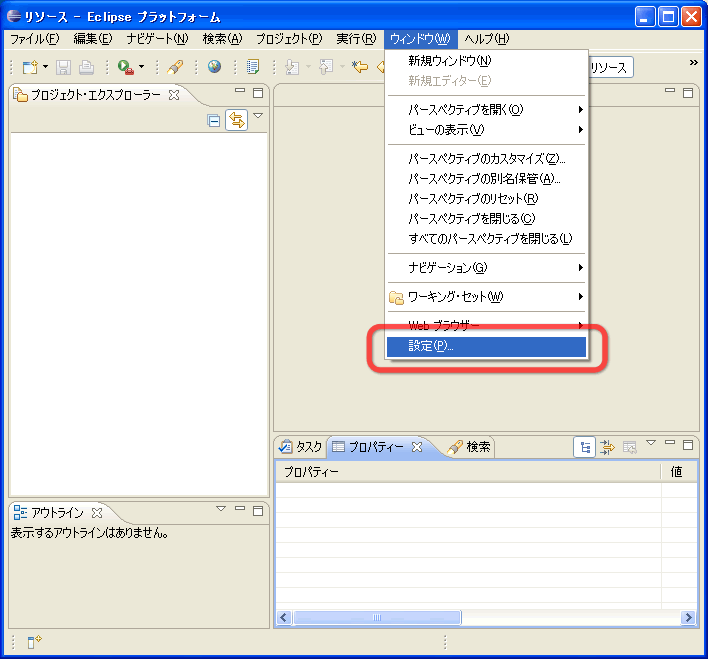Click the Properties horizontal scrollbar thumb

[x=377, y=617]
